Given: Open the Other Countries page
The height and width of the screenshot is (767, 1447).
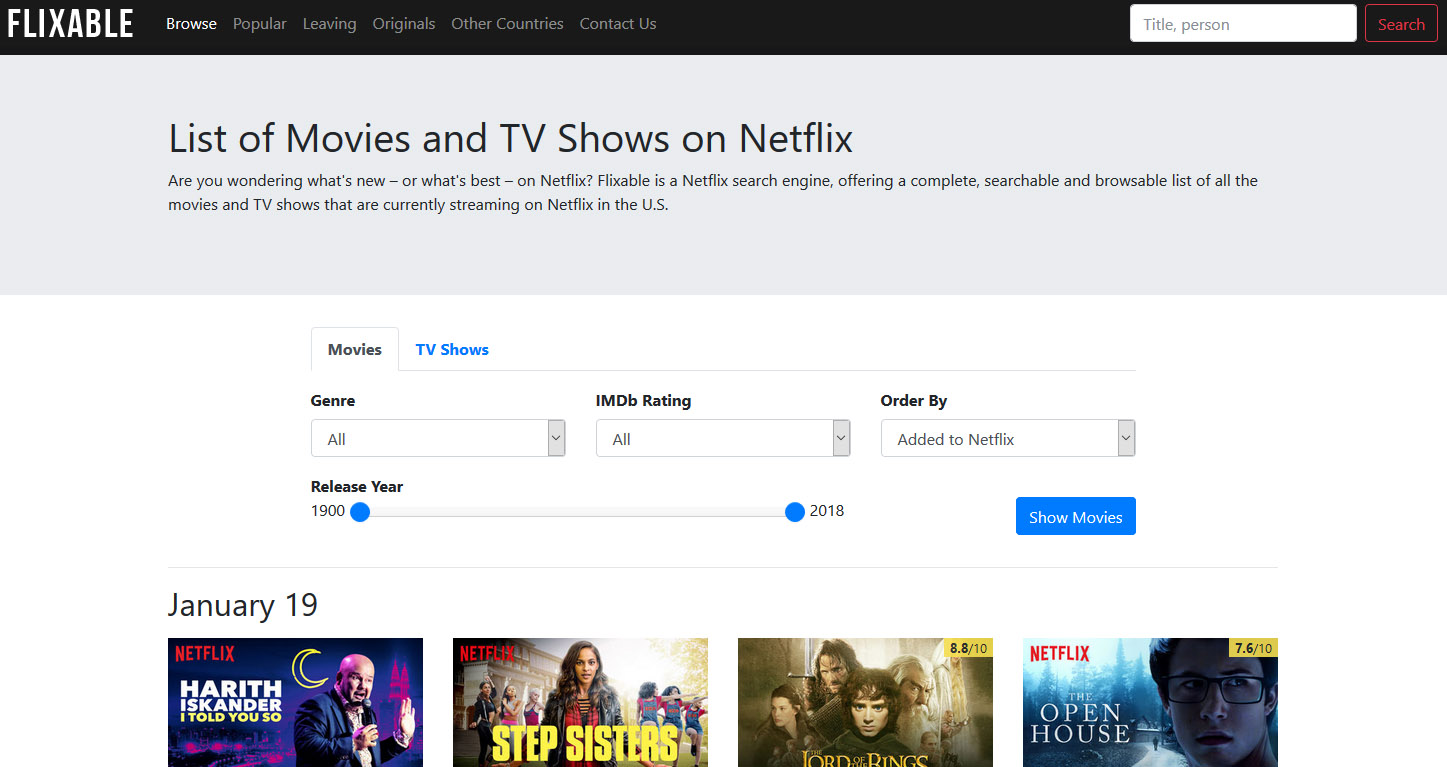Looking at the screenshot, I should (x=507, y=23).
